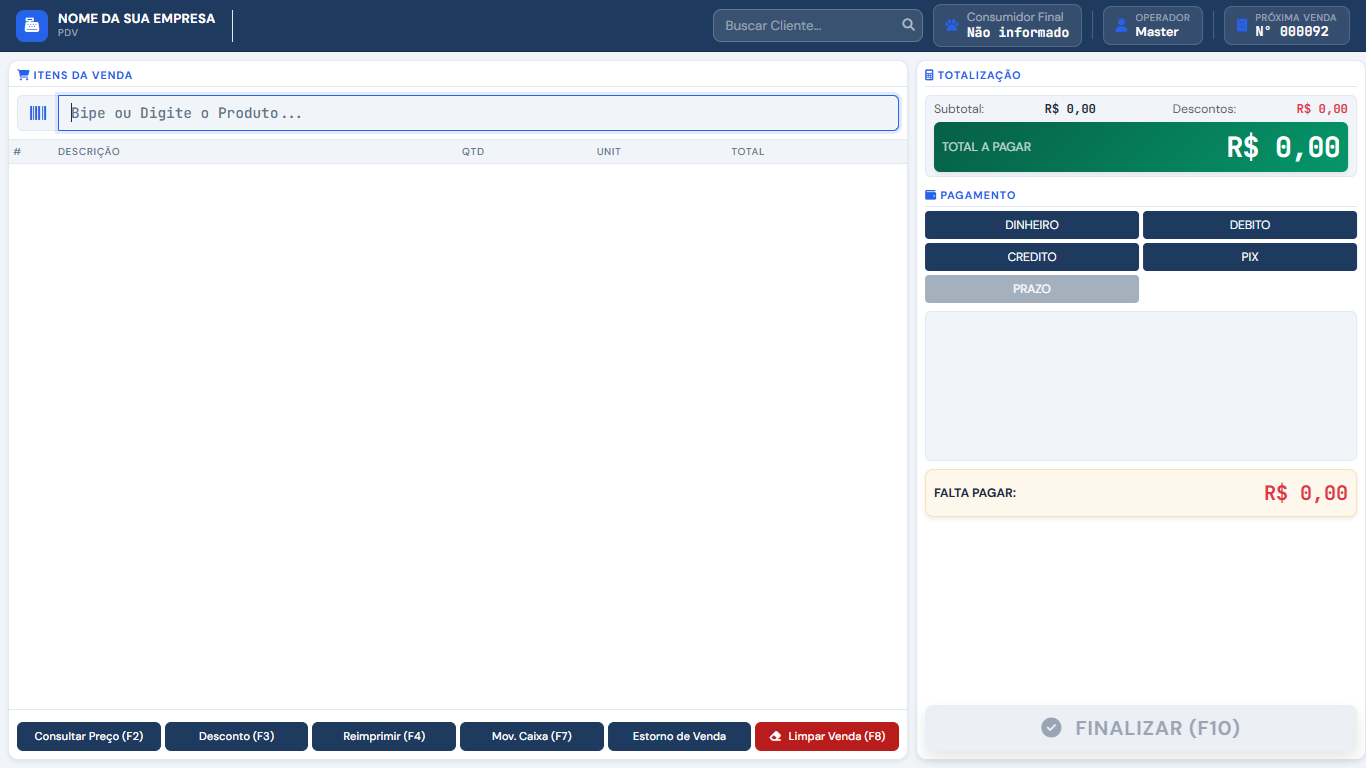Click the operator user icon
This screenshot has width=1366, height=768.
1121,25
